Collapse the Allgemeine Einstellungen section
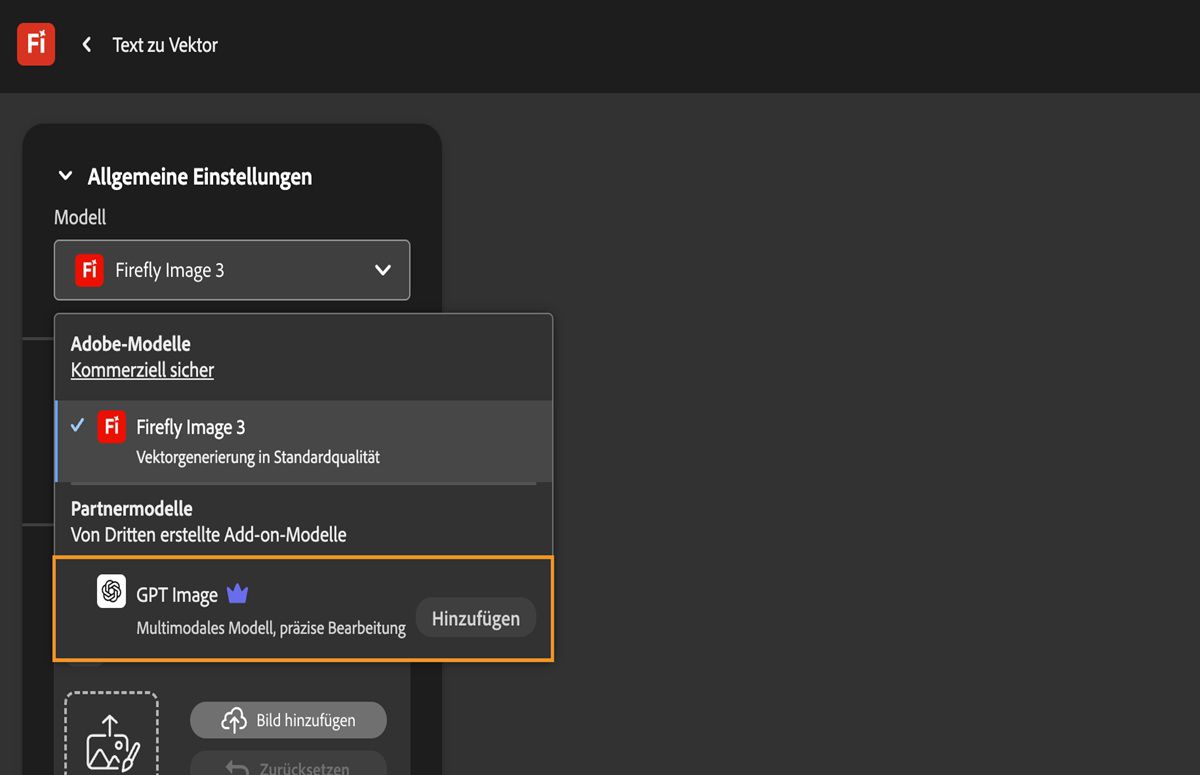Screen dimensions: 1200x775 66,176
